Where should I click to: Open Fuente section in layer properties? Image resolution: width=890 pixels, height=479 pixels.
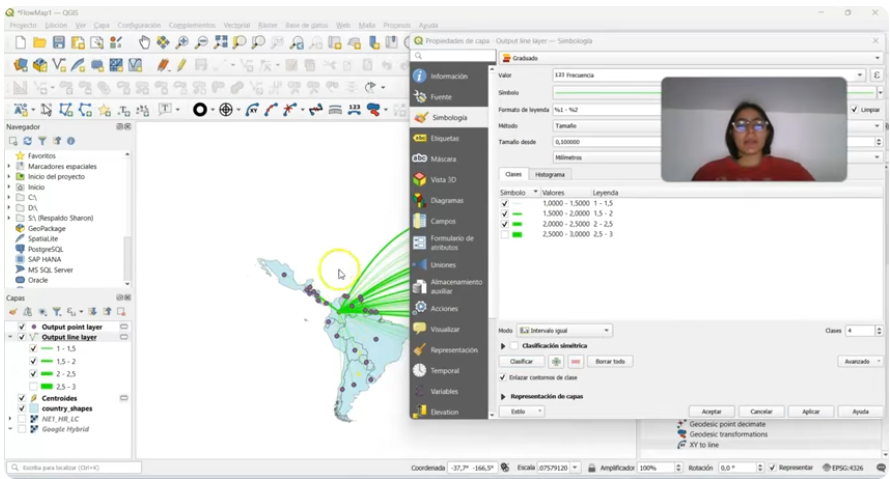click(448, 97)
